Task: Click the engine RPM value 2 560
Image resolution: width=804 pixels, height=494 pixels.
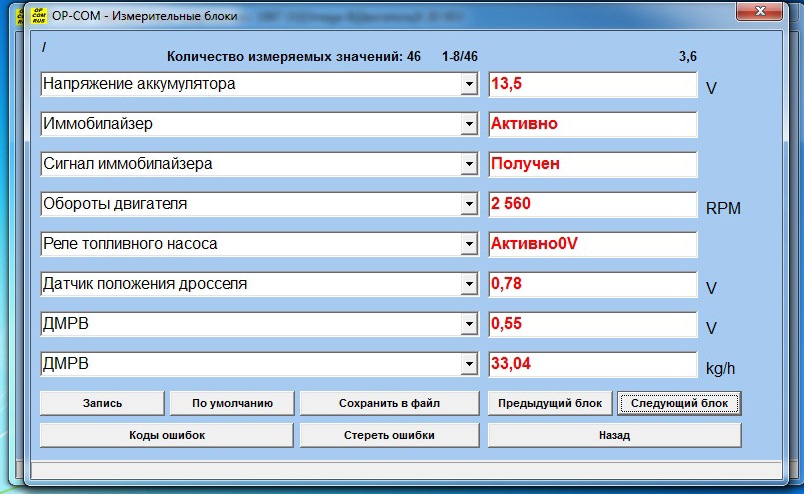Action: 593,204
